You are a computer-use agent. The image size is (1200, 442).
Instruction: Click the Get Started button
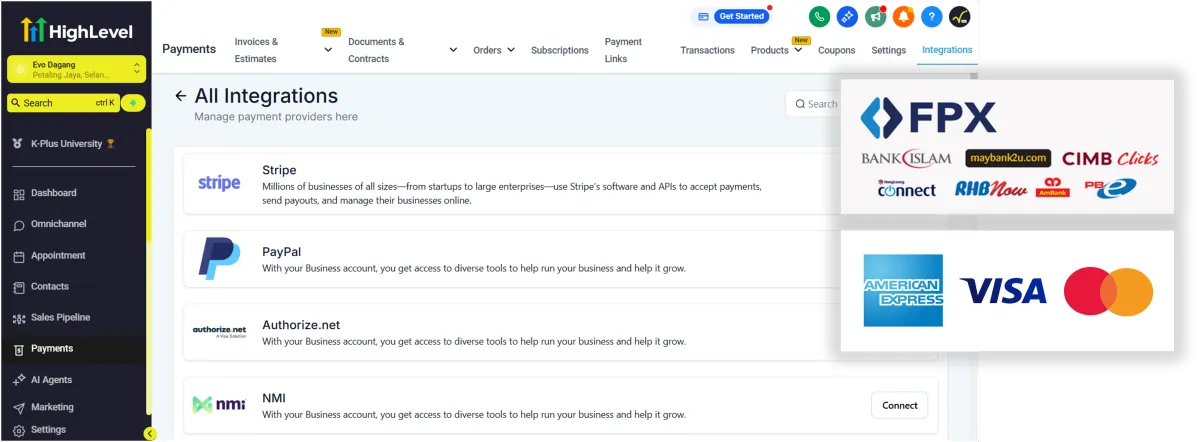[x=731, y=17]
